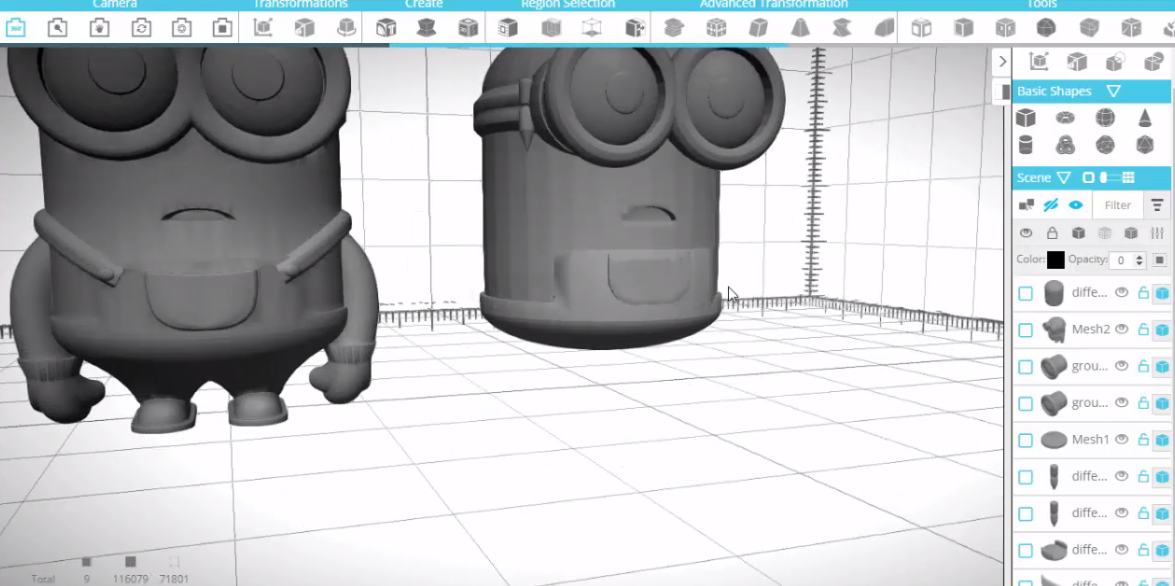Click the Transformations toolbar group label
This screenshot has height=586, width=1175.
tap(300, 4)
